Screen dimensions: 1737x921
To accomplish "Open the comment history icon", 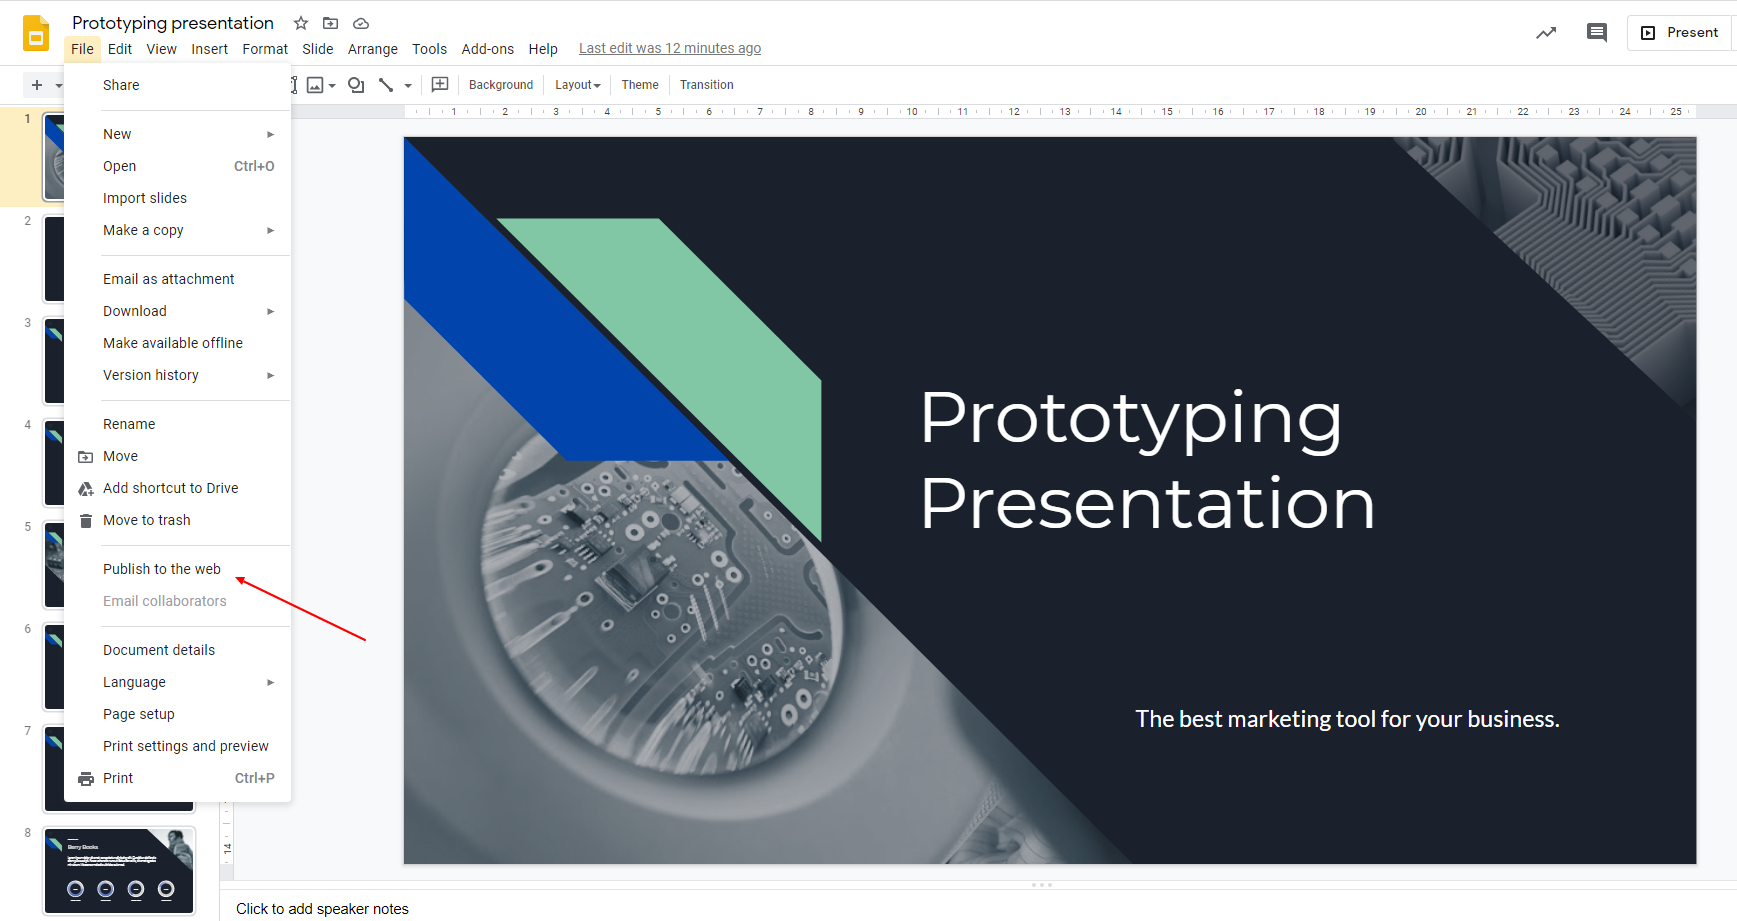I will tap(1597, 33).
